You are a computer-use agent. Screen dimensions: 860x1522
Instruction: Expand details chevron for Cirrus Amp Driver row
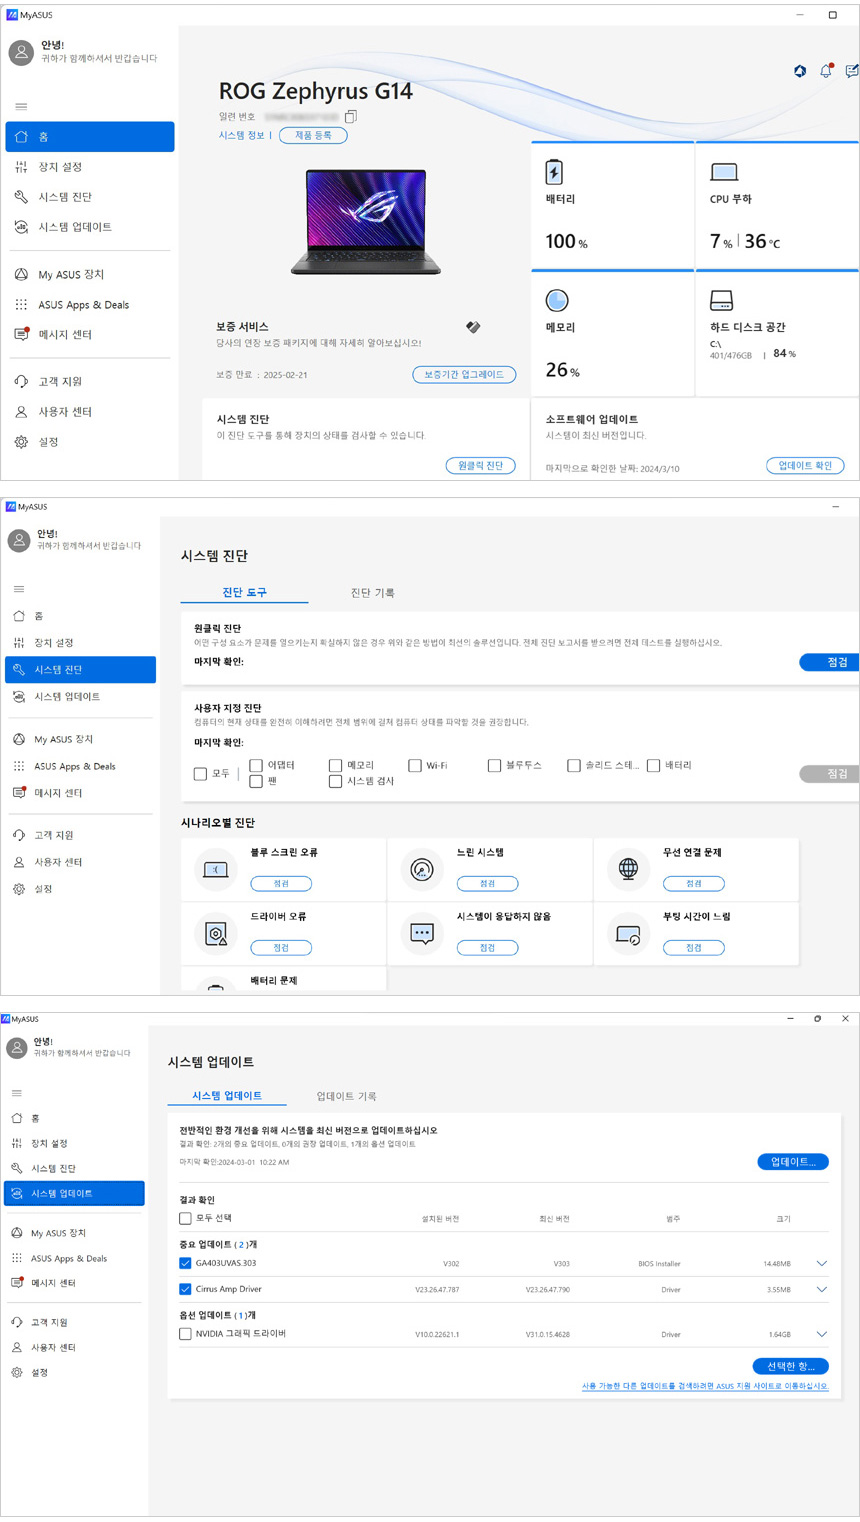[x=822, y=1289]
